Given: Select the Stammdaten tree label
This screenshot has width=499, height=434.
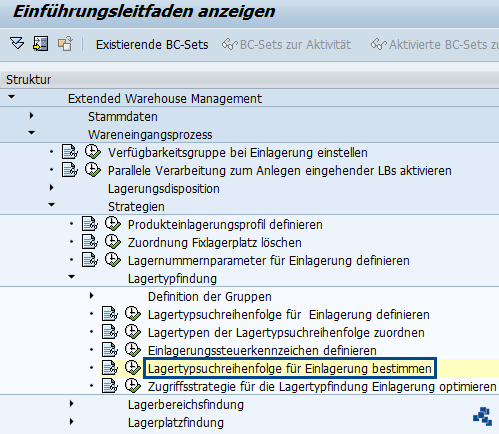Looking at the screenshot, I should (x=123, y=117).
